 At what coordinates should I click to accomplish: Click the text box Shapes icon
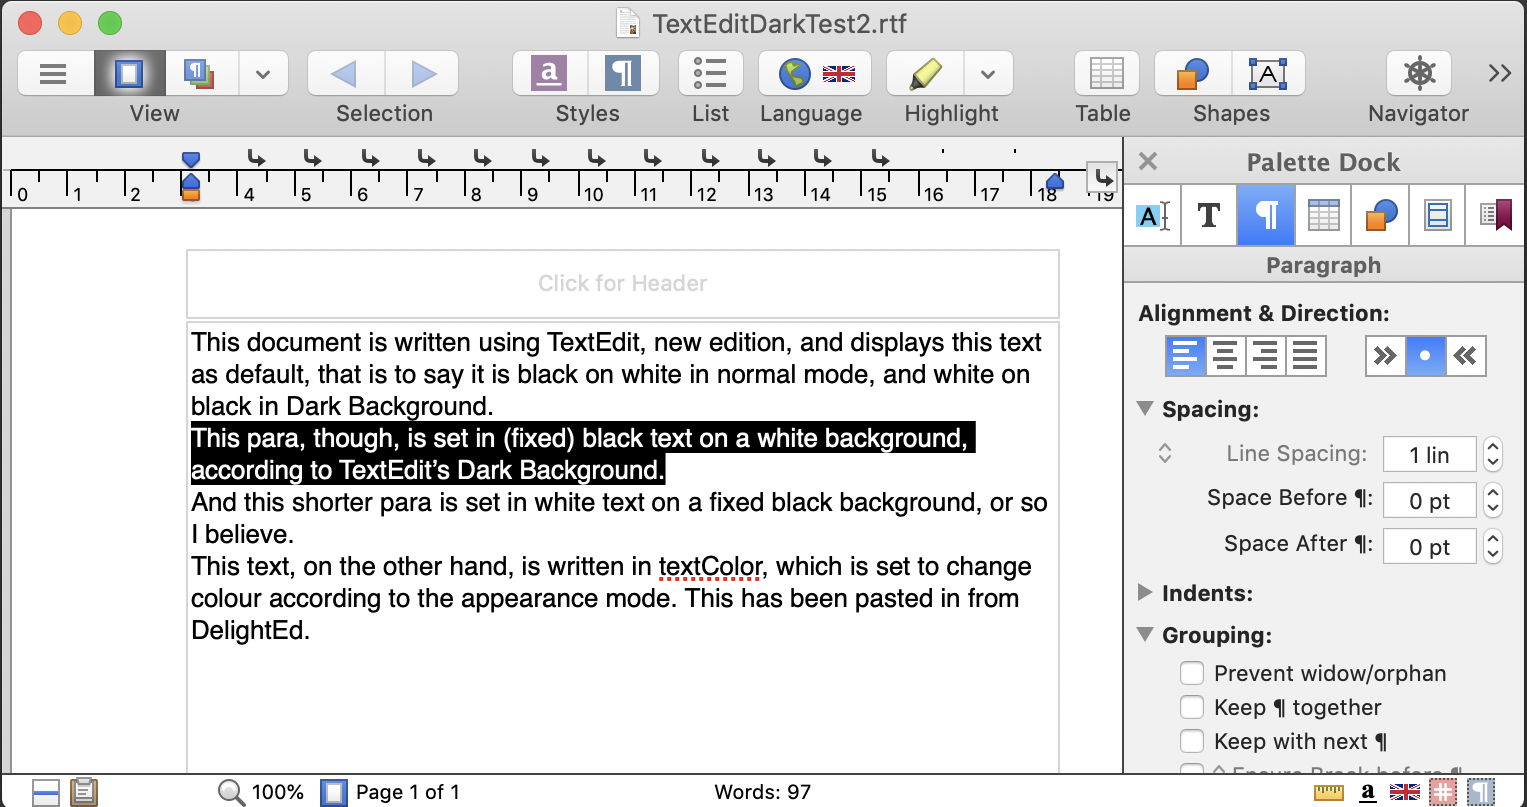point(1267,74)
